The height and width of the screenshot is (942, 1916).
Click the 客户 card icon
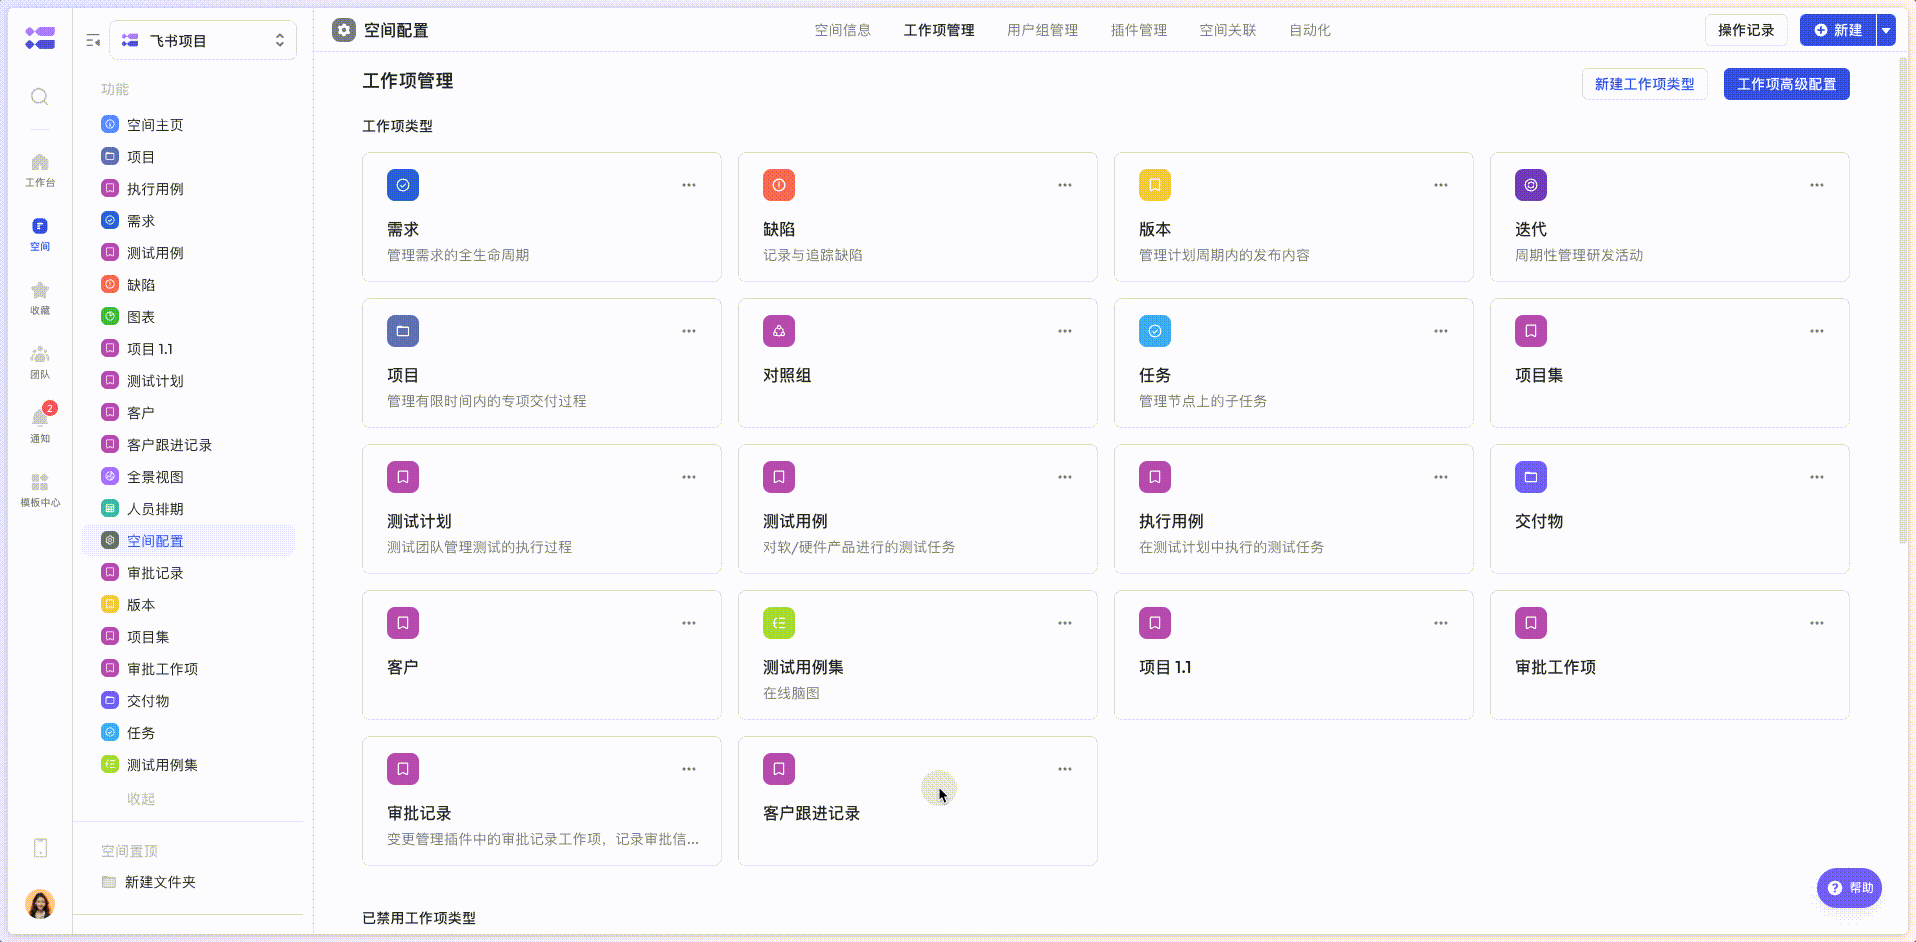[403, 623]
